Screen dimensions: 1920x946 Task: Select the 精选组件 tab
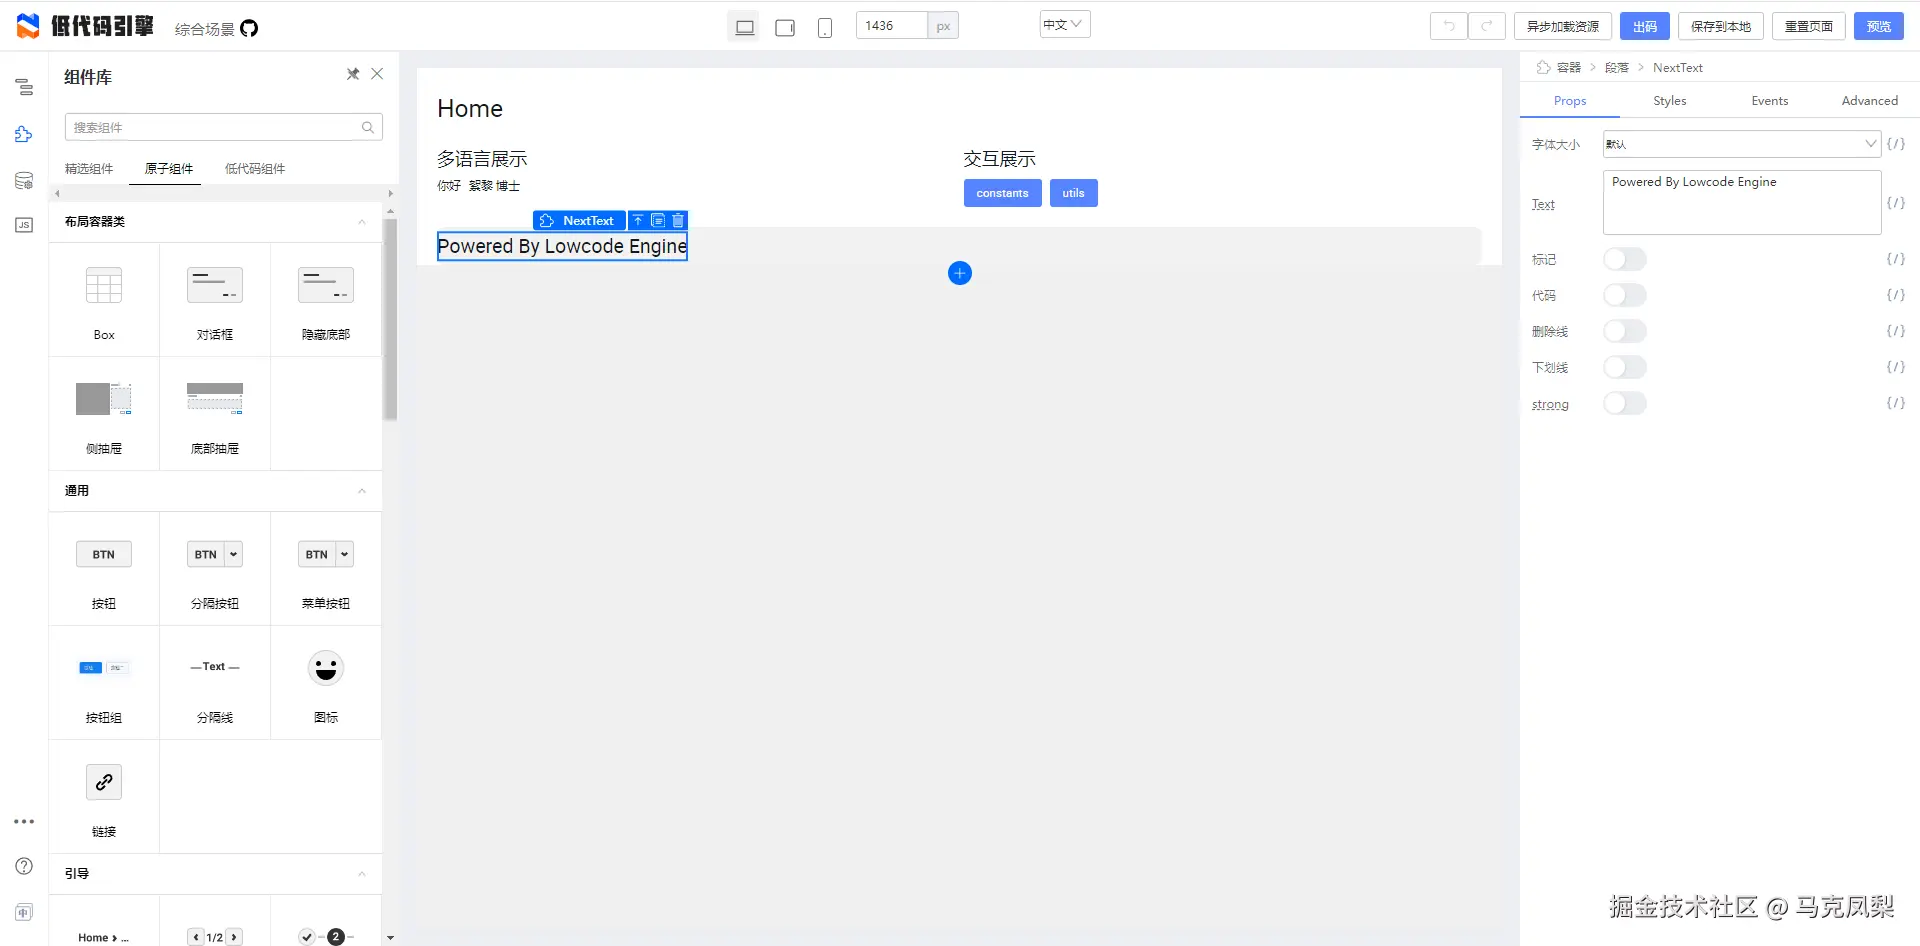click(x=89, y=169)
